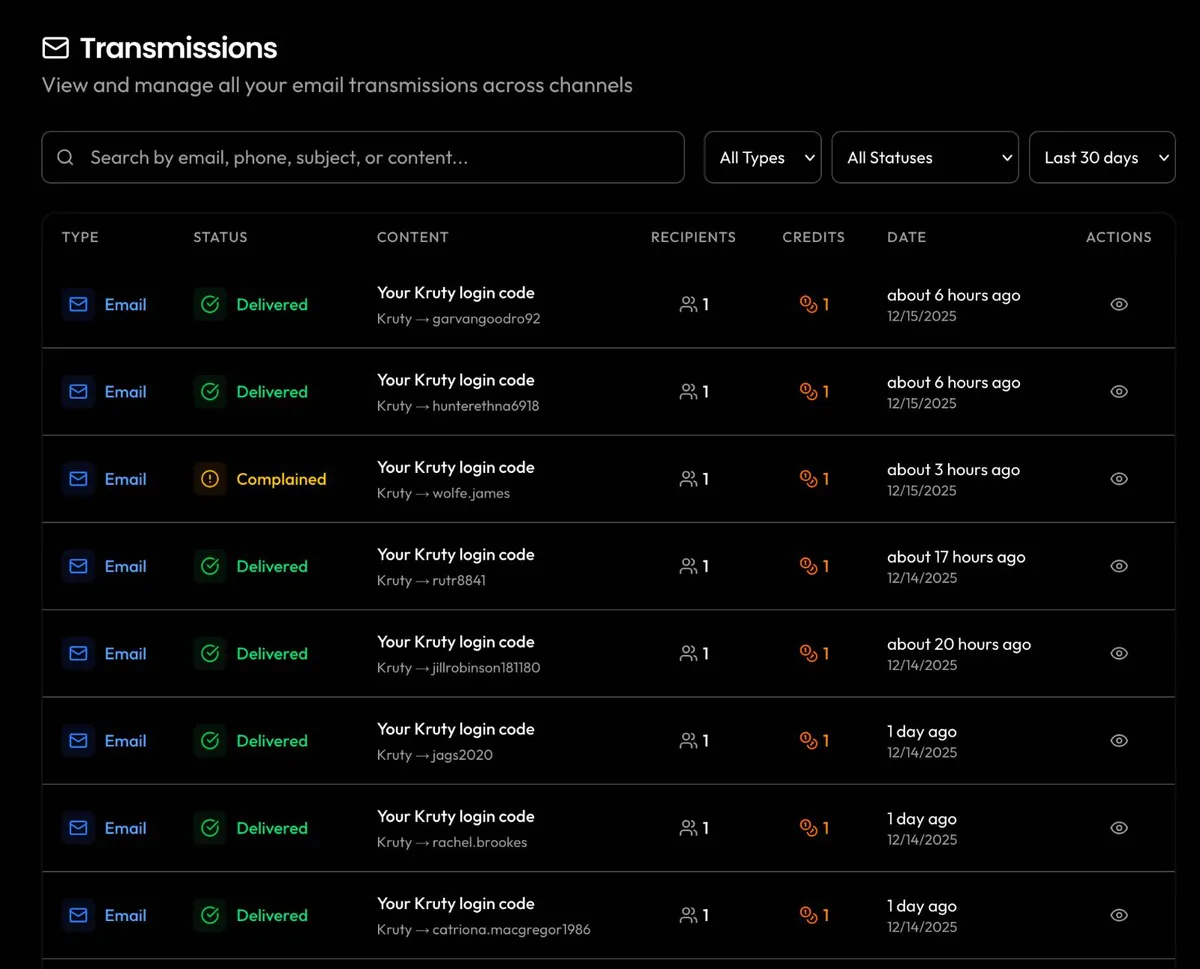This screenshot has height=969, width=1200.
Task: Open the Email link in rutr8841 row
Action: click(125, 566)
